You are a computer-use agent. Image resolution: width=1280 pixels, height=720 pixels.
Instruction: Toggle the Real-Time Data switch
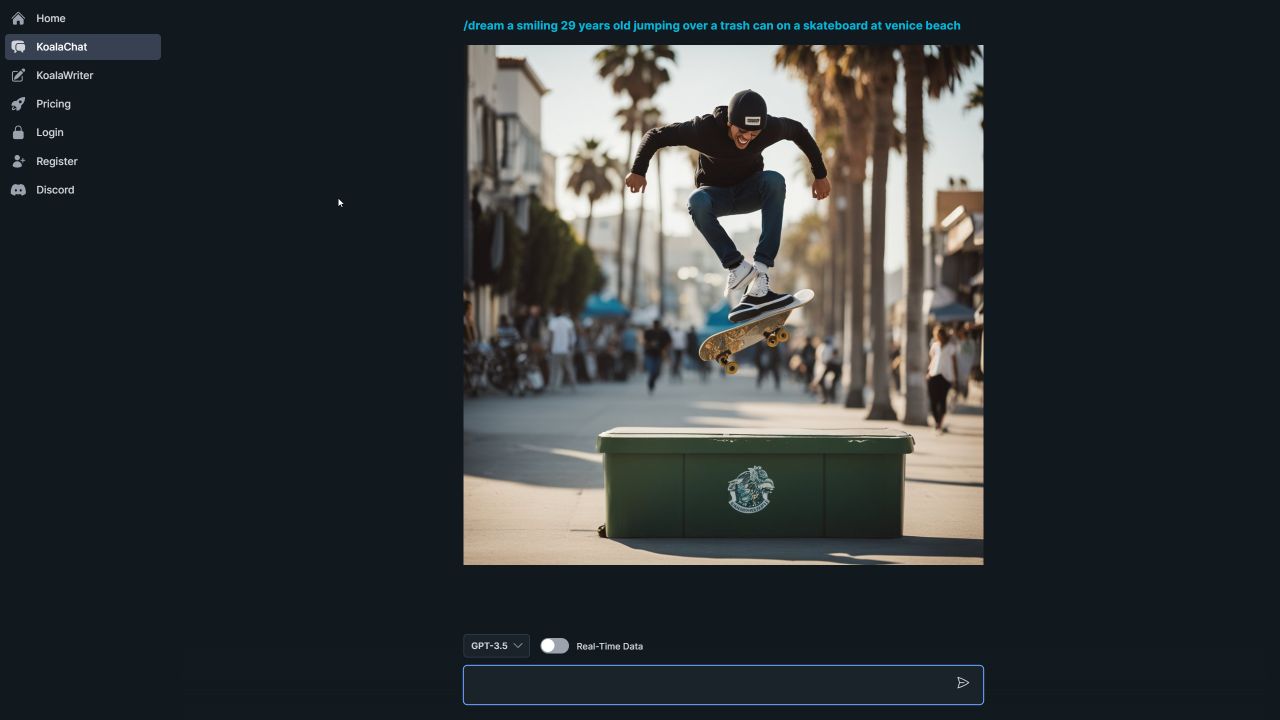(554, 646)
